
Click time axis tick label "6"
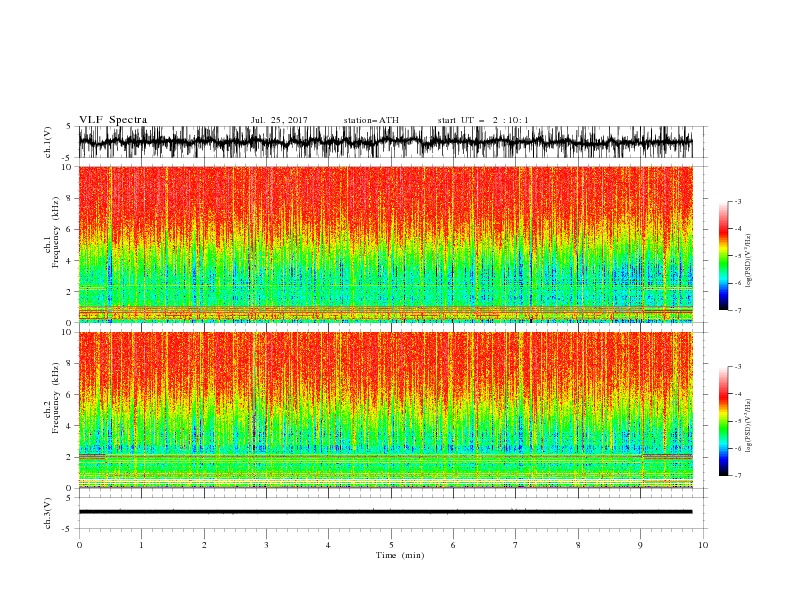(453, 545)
